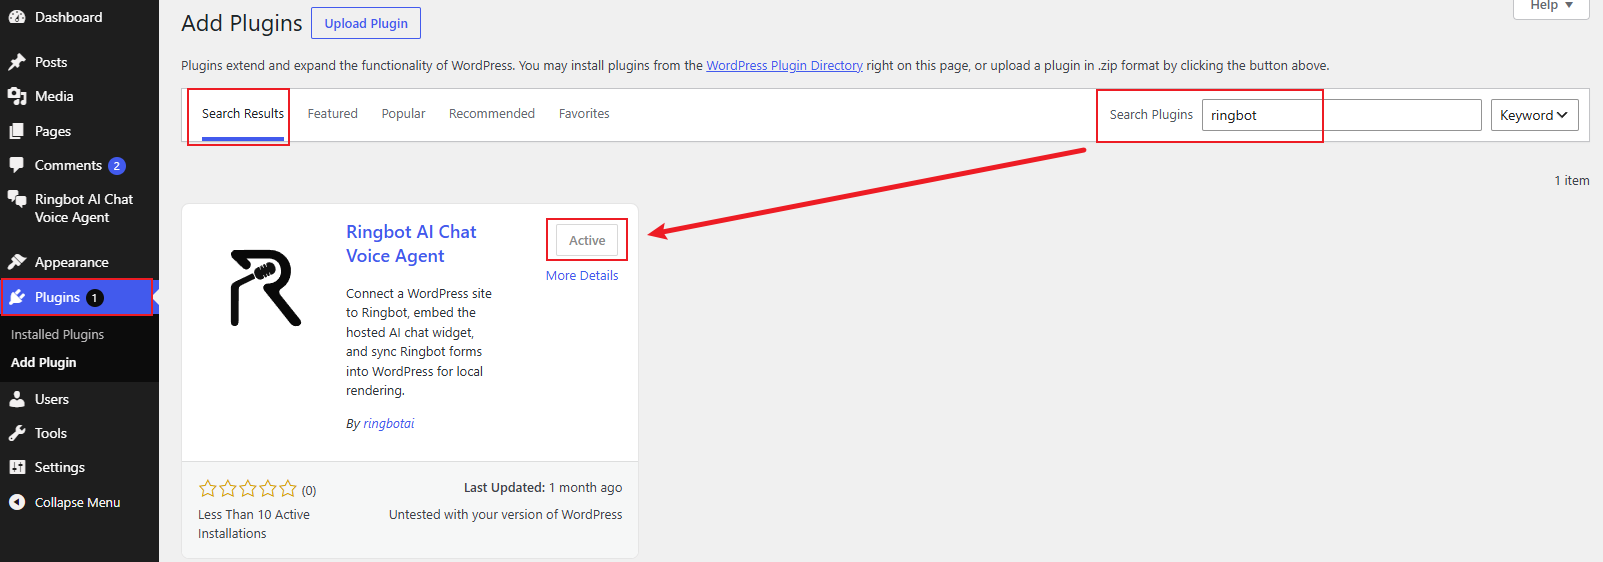This screenshot has width=1603, height=562.
Task: Click the 'Add Plugins' page heading
Action: click(242, 23)
